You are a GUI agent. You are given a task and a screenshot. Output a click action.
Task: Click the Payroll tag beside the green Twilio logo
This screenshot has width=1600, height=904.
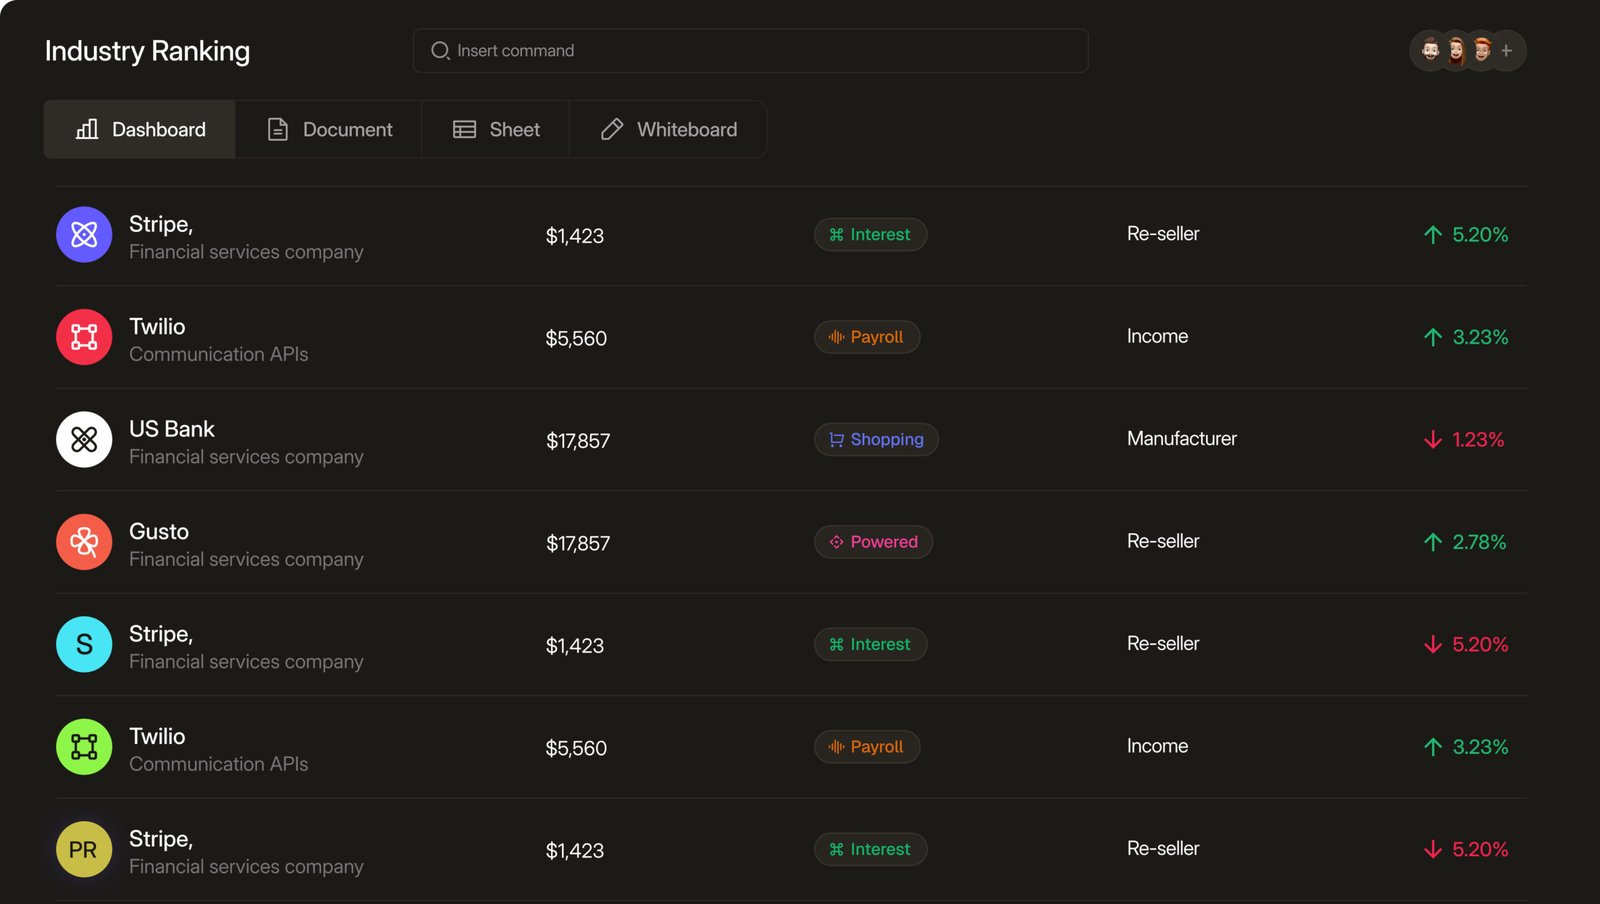pos(867,747)
